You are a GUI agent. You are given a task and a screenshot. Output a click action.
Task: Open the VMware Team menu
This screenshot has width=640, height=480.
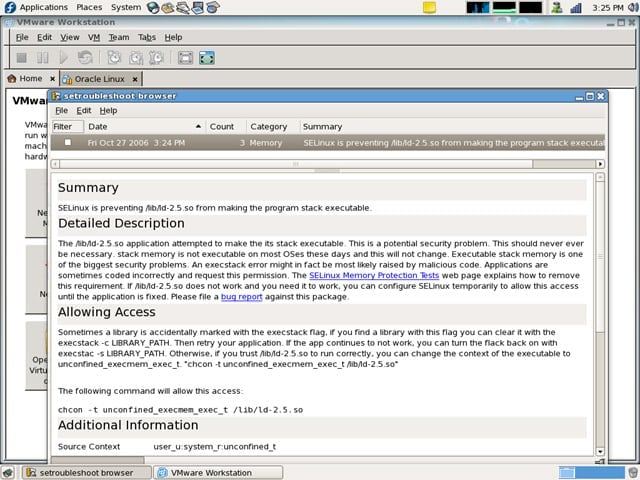119,37
